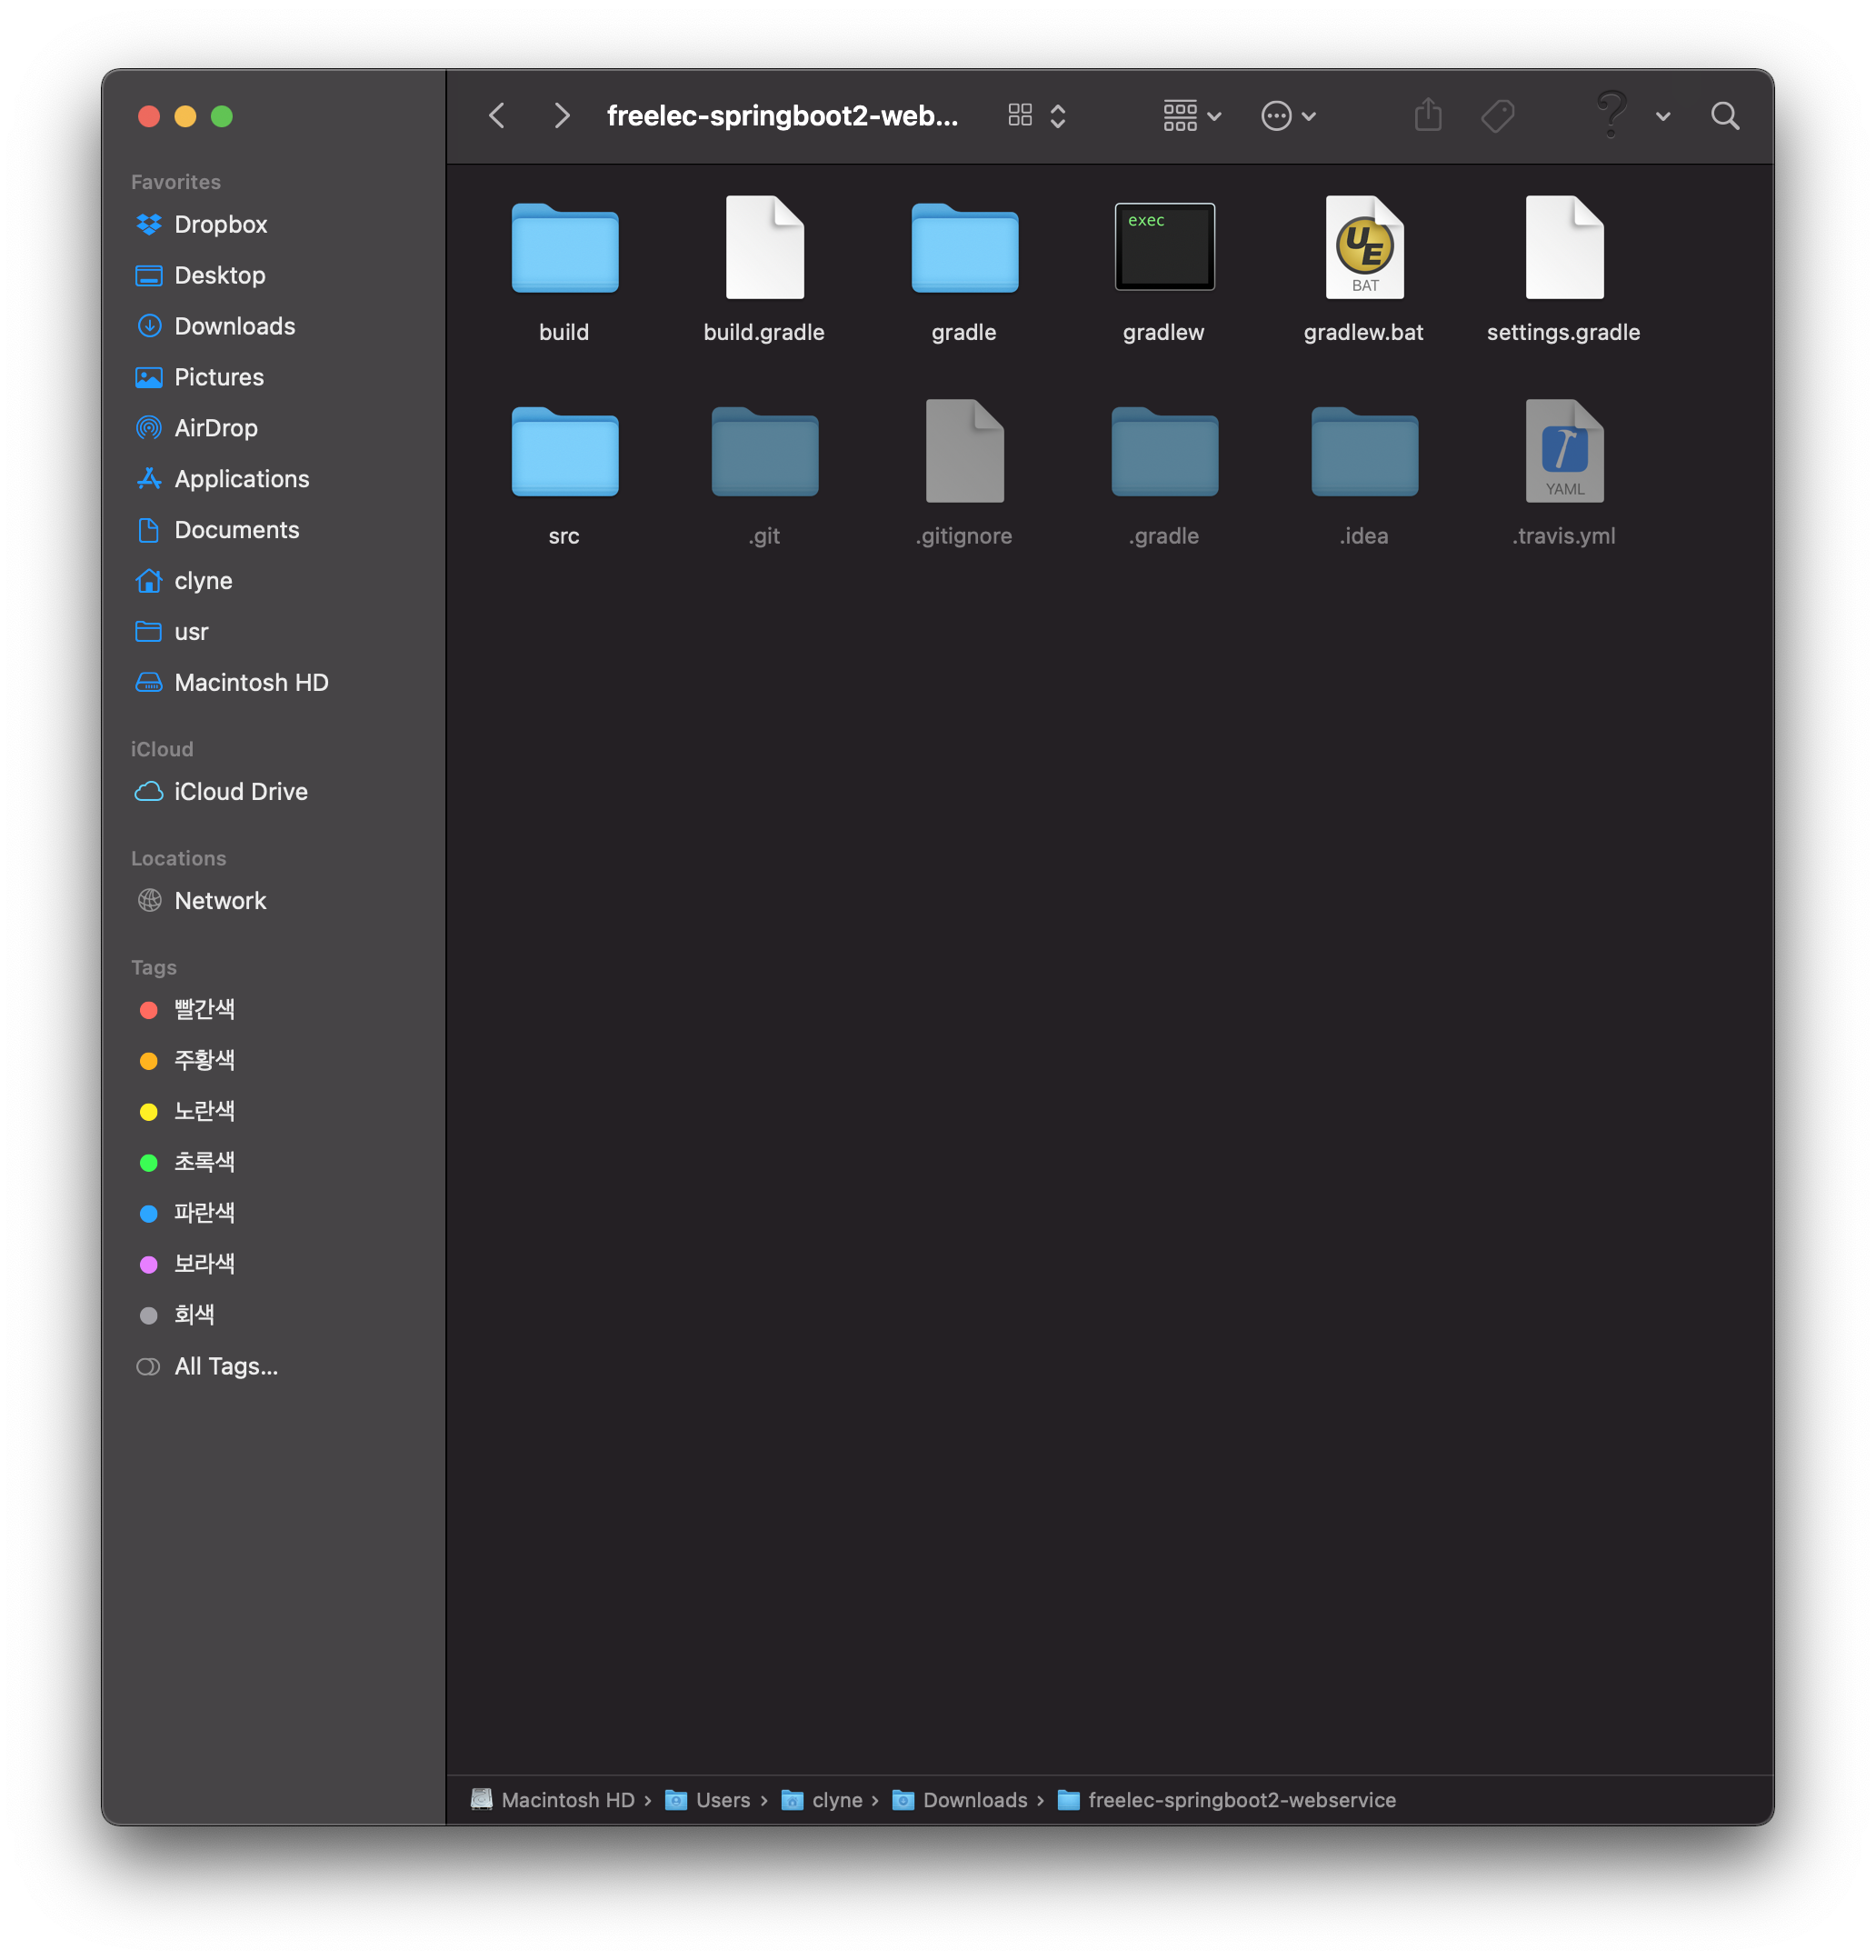Toggle icon view switcher control
1876x1960 pixels.
(x=1036, y=116)
